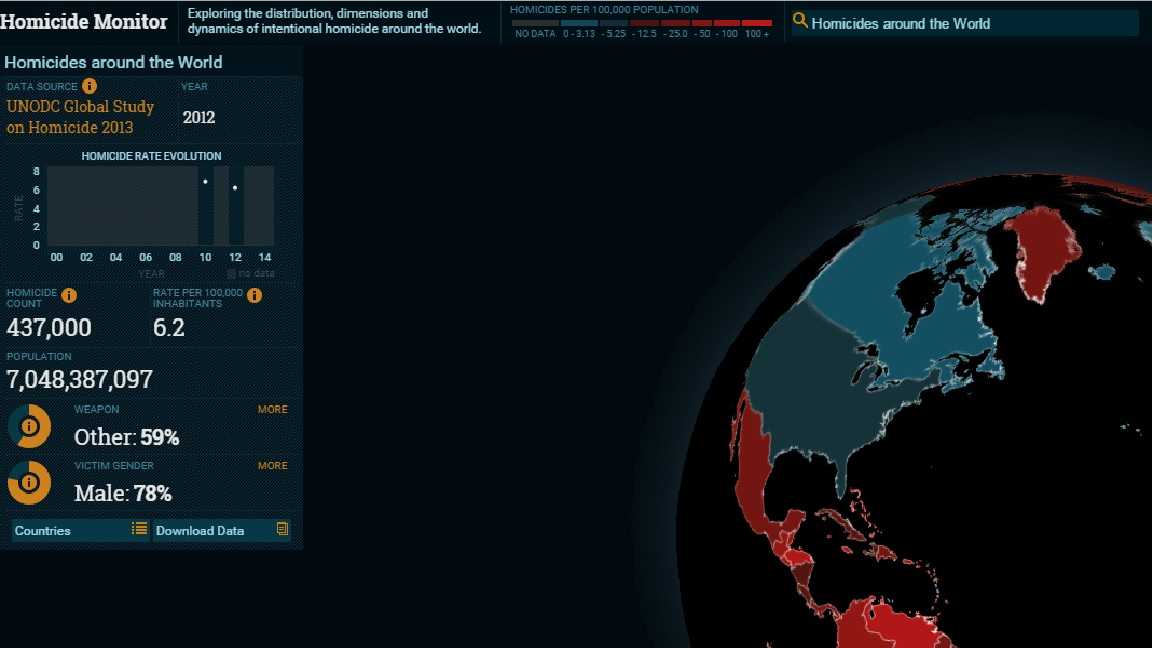
Task: Click the 14 year label on chart axis
Action: coord(264,257)
